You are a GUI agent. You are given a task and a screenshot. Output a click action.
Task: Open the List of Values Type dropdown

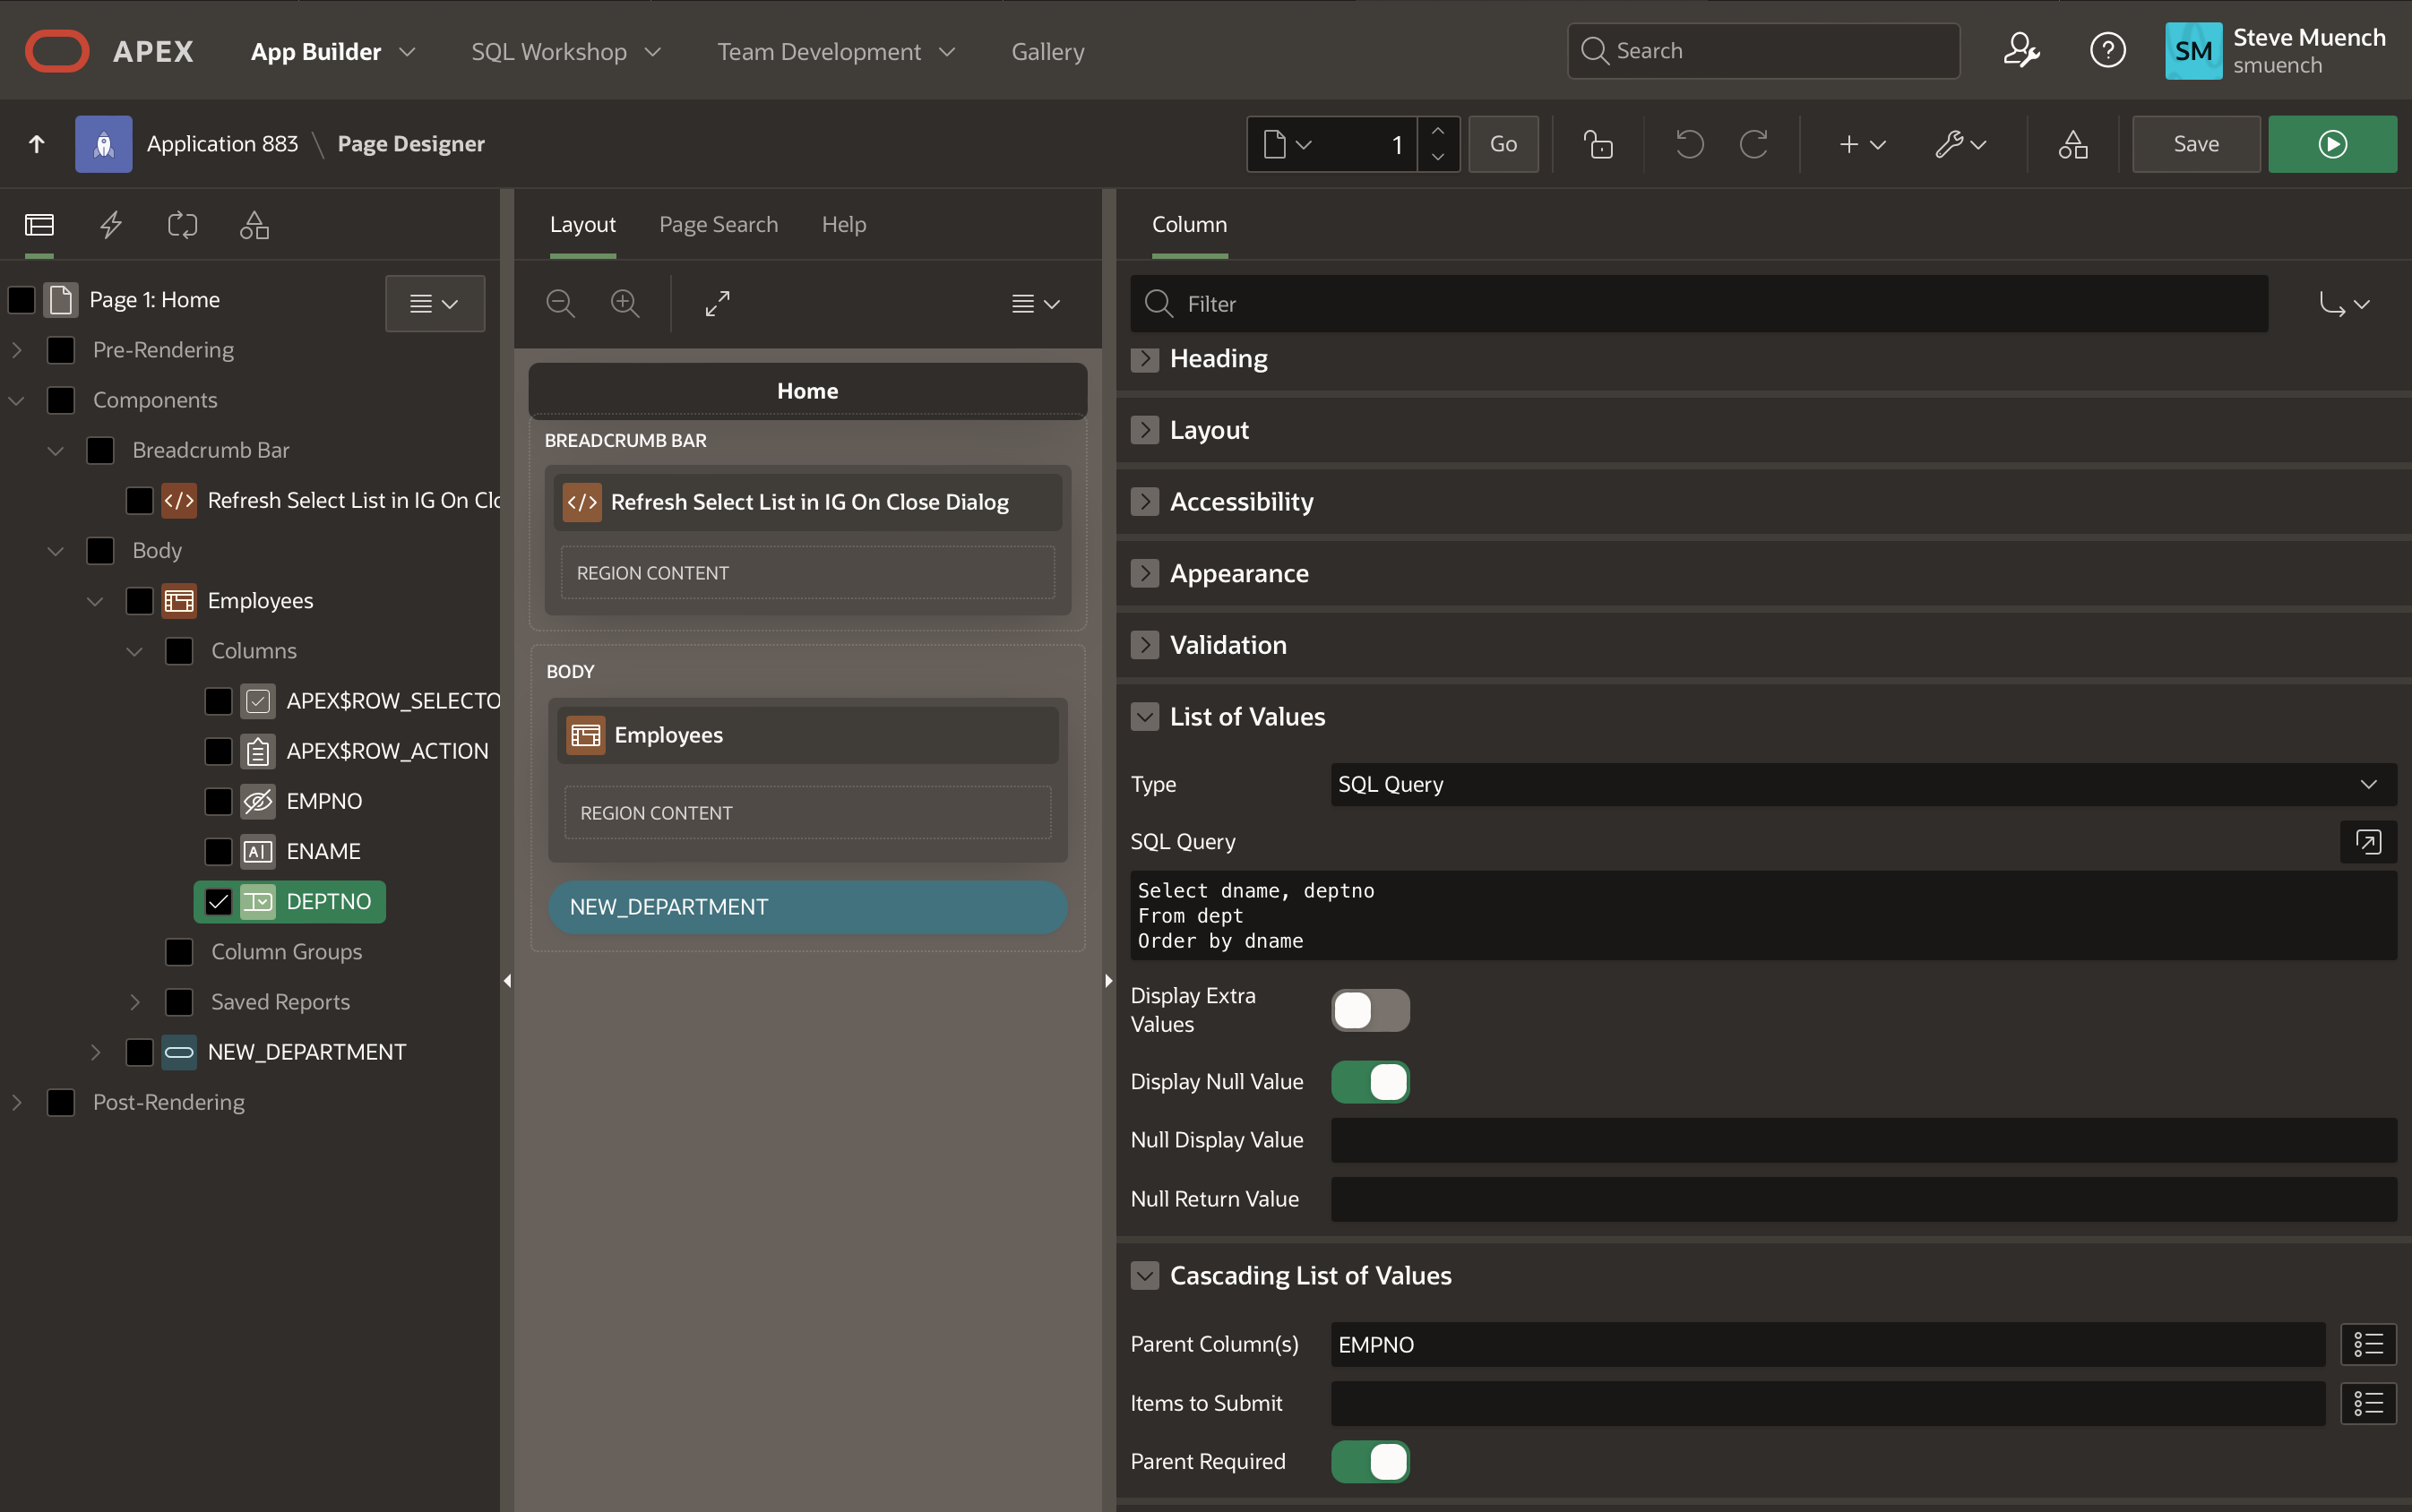click(1860, 784)
